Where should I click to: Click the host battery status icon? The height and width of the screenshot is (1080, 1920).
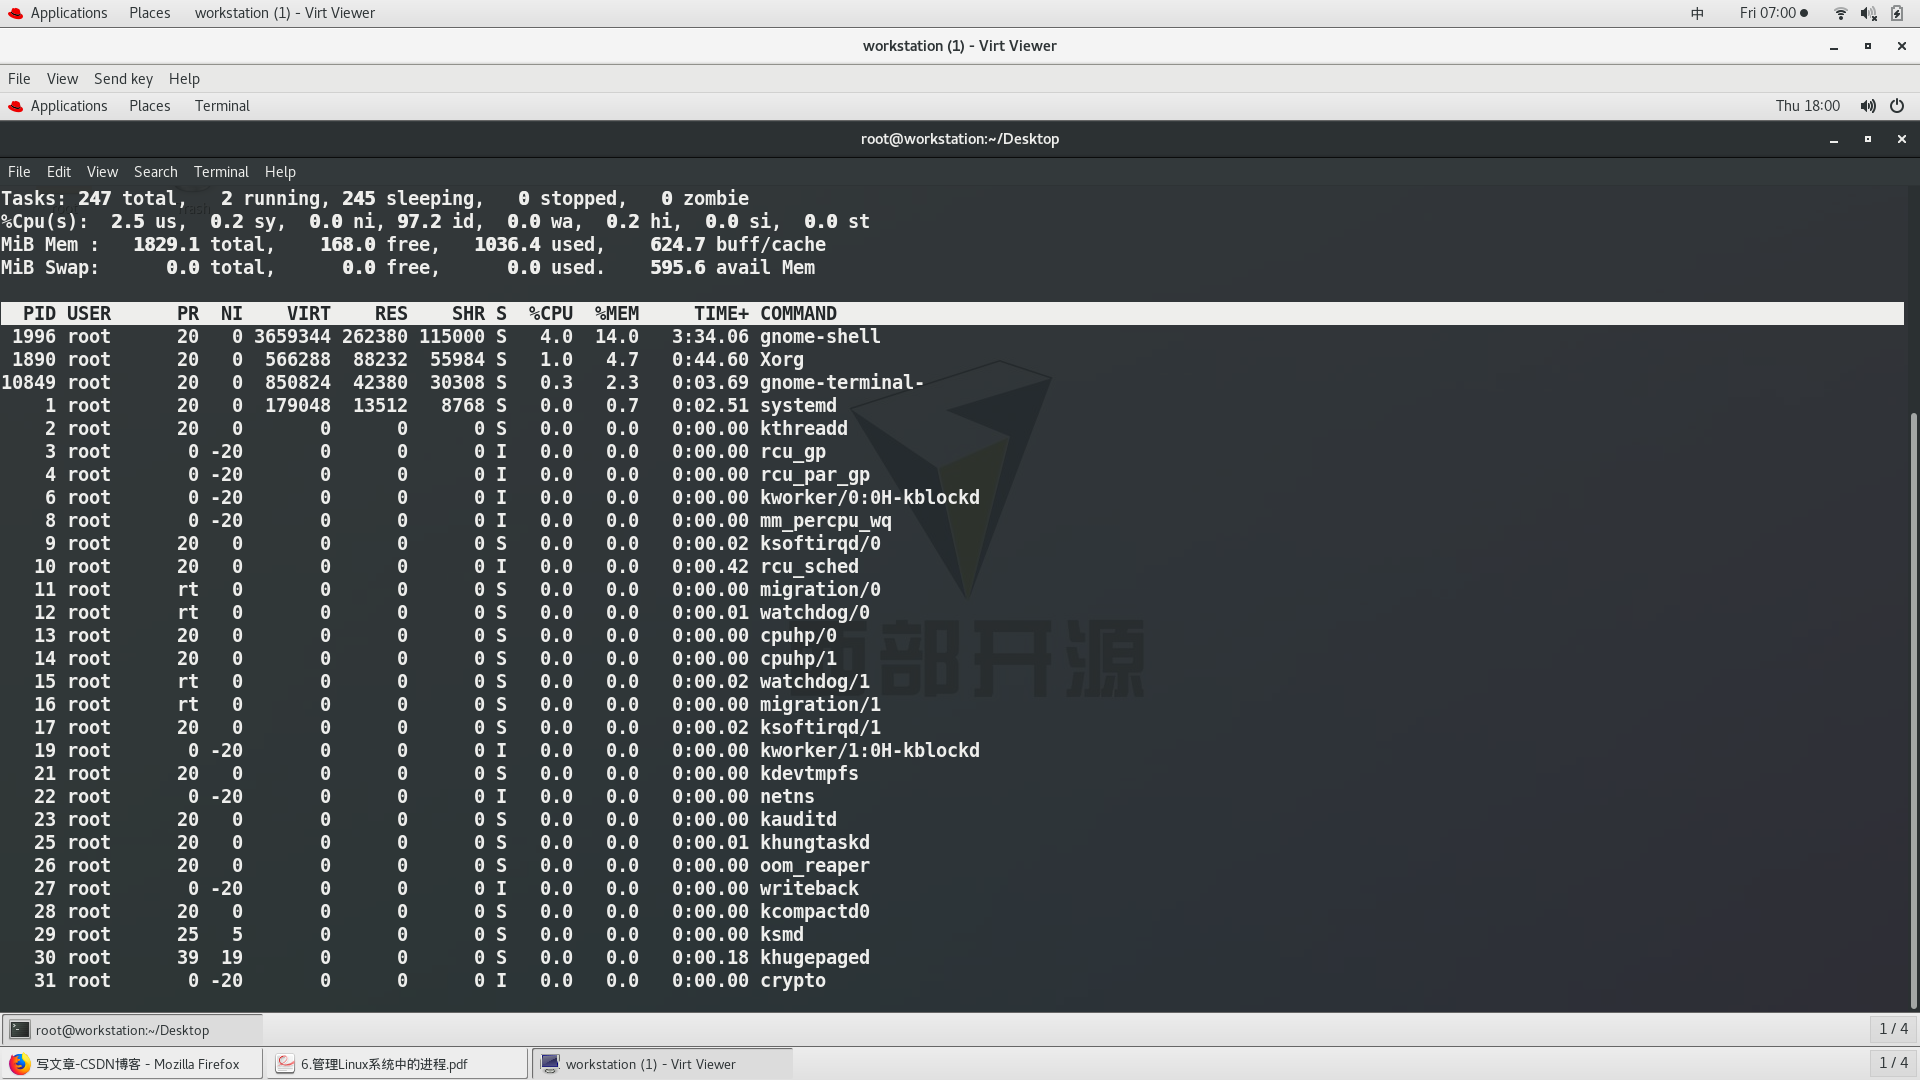point(1897,13)
